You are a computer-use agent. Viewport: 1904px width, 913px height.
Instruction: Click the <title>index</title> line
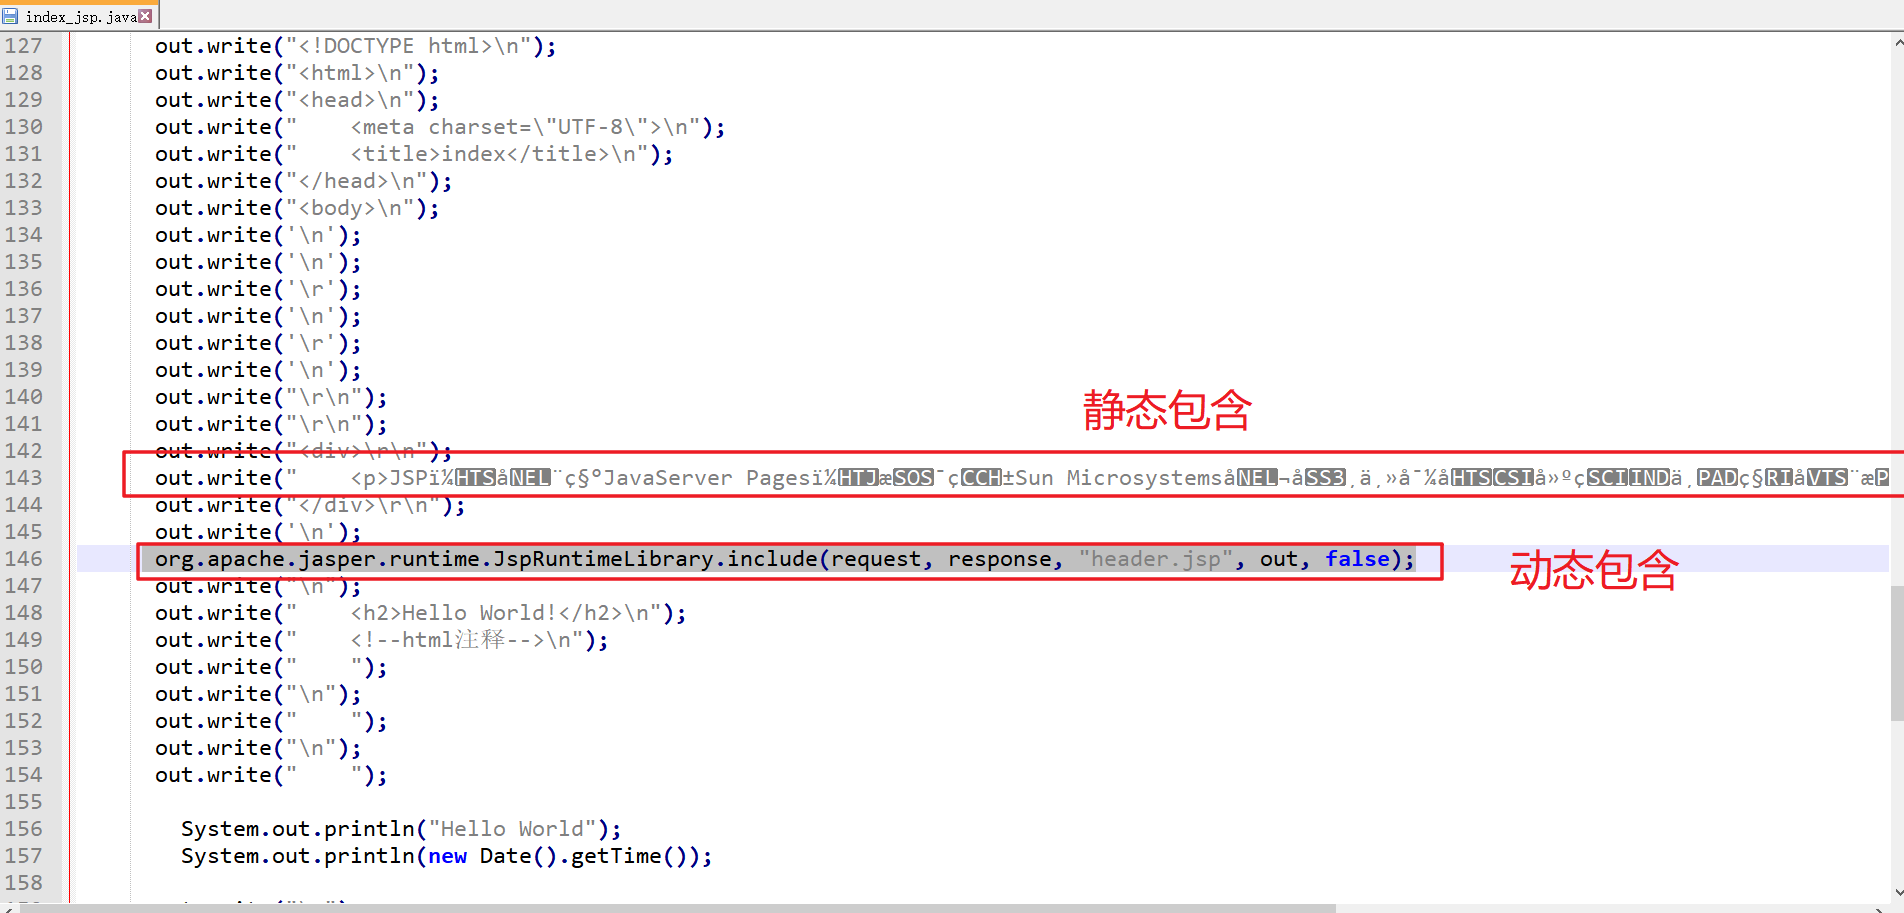414,154
